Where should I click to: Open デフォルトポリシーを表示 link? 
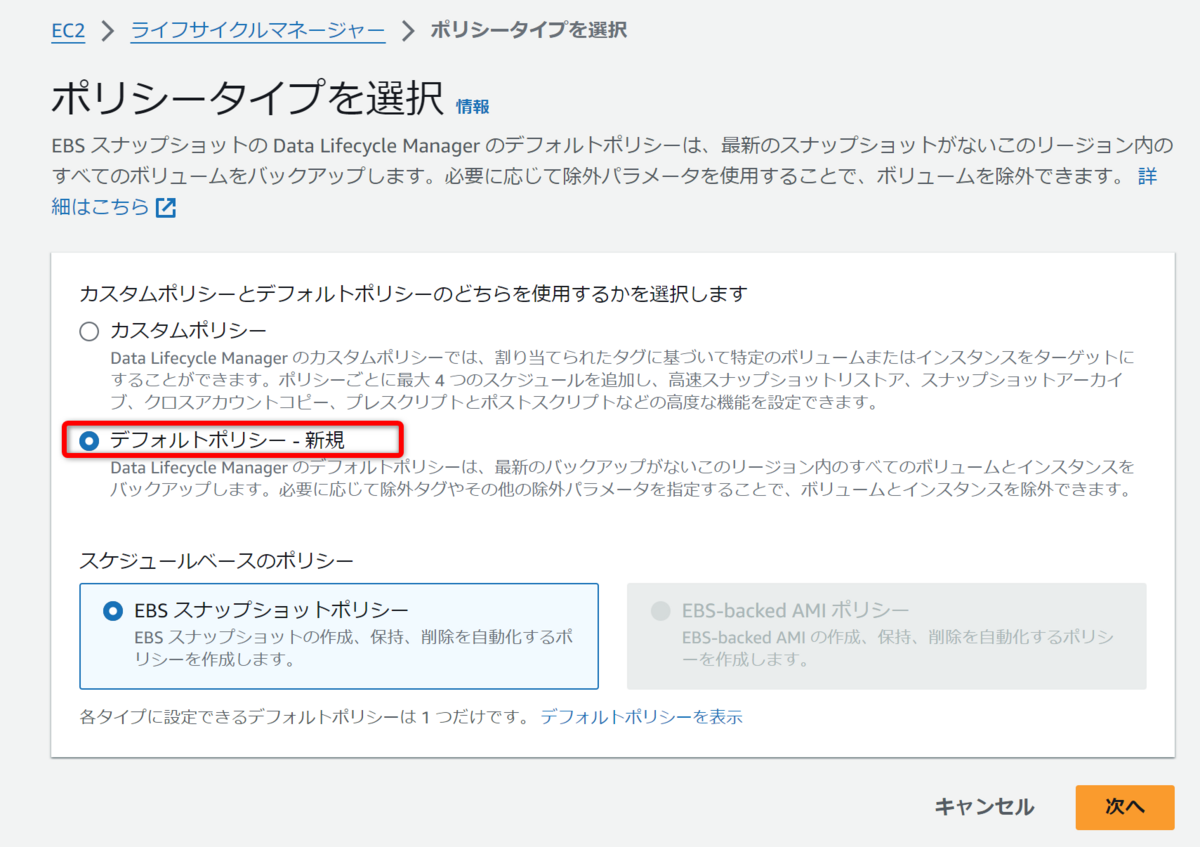[x=642, y=717]
